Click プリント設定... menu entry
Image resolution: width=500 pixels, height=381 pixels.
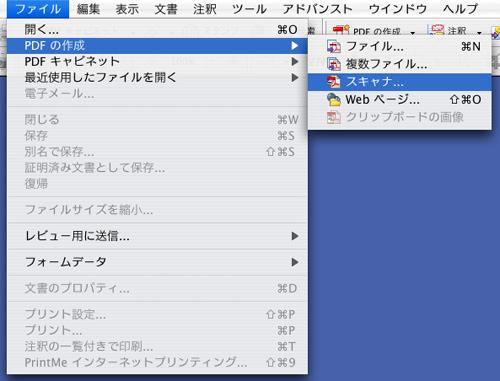click(x=157, y=314)
